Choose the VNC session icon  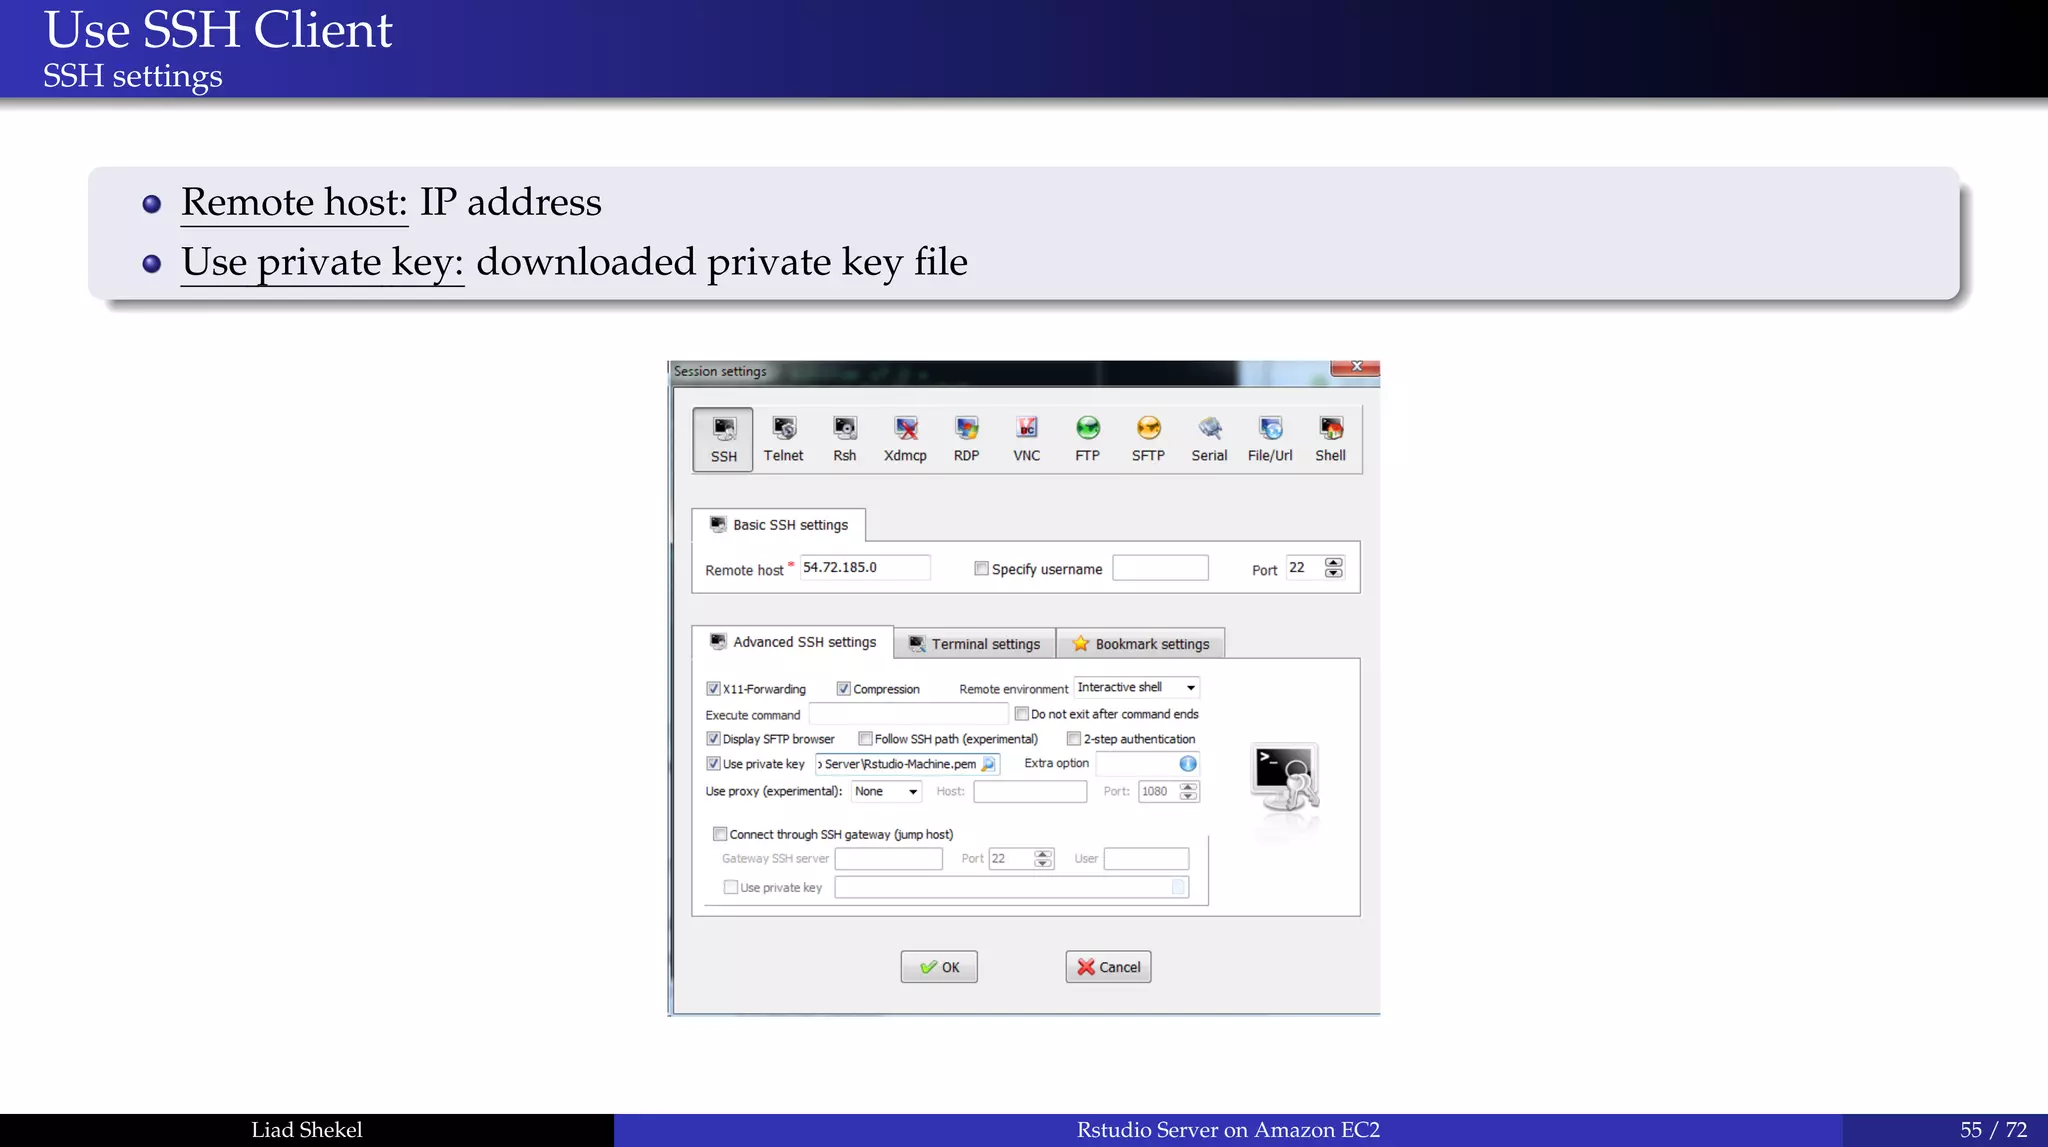(x=1027, y=439)
